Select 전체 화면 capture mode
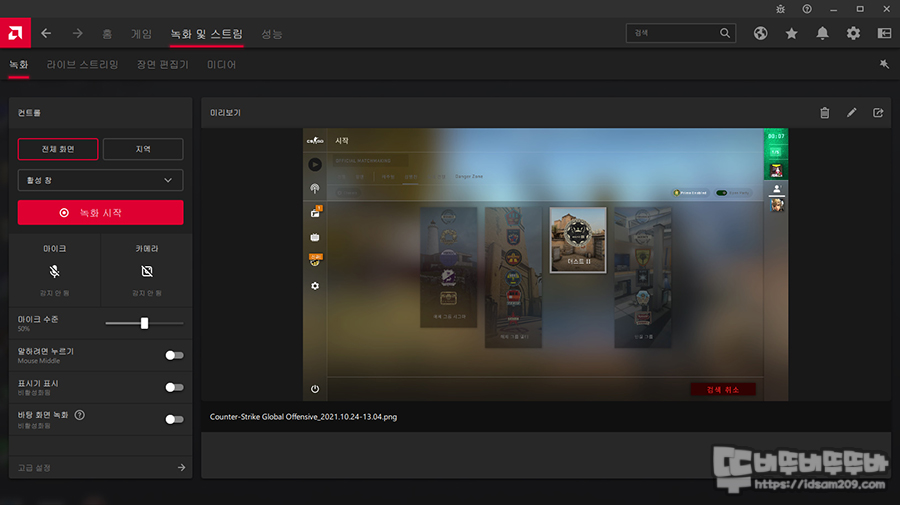Screen dimensions: 900x505 pos(58,149)
